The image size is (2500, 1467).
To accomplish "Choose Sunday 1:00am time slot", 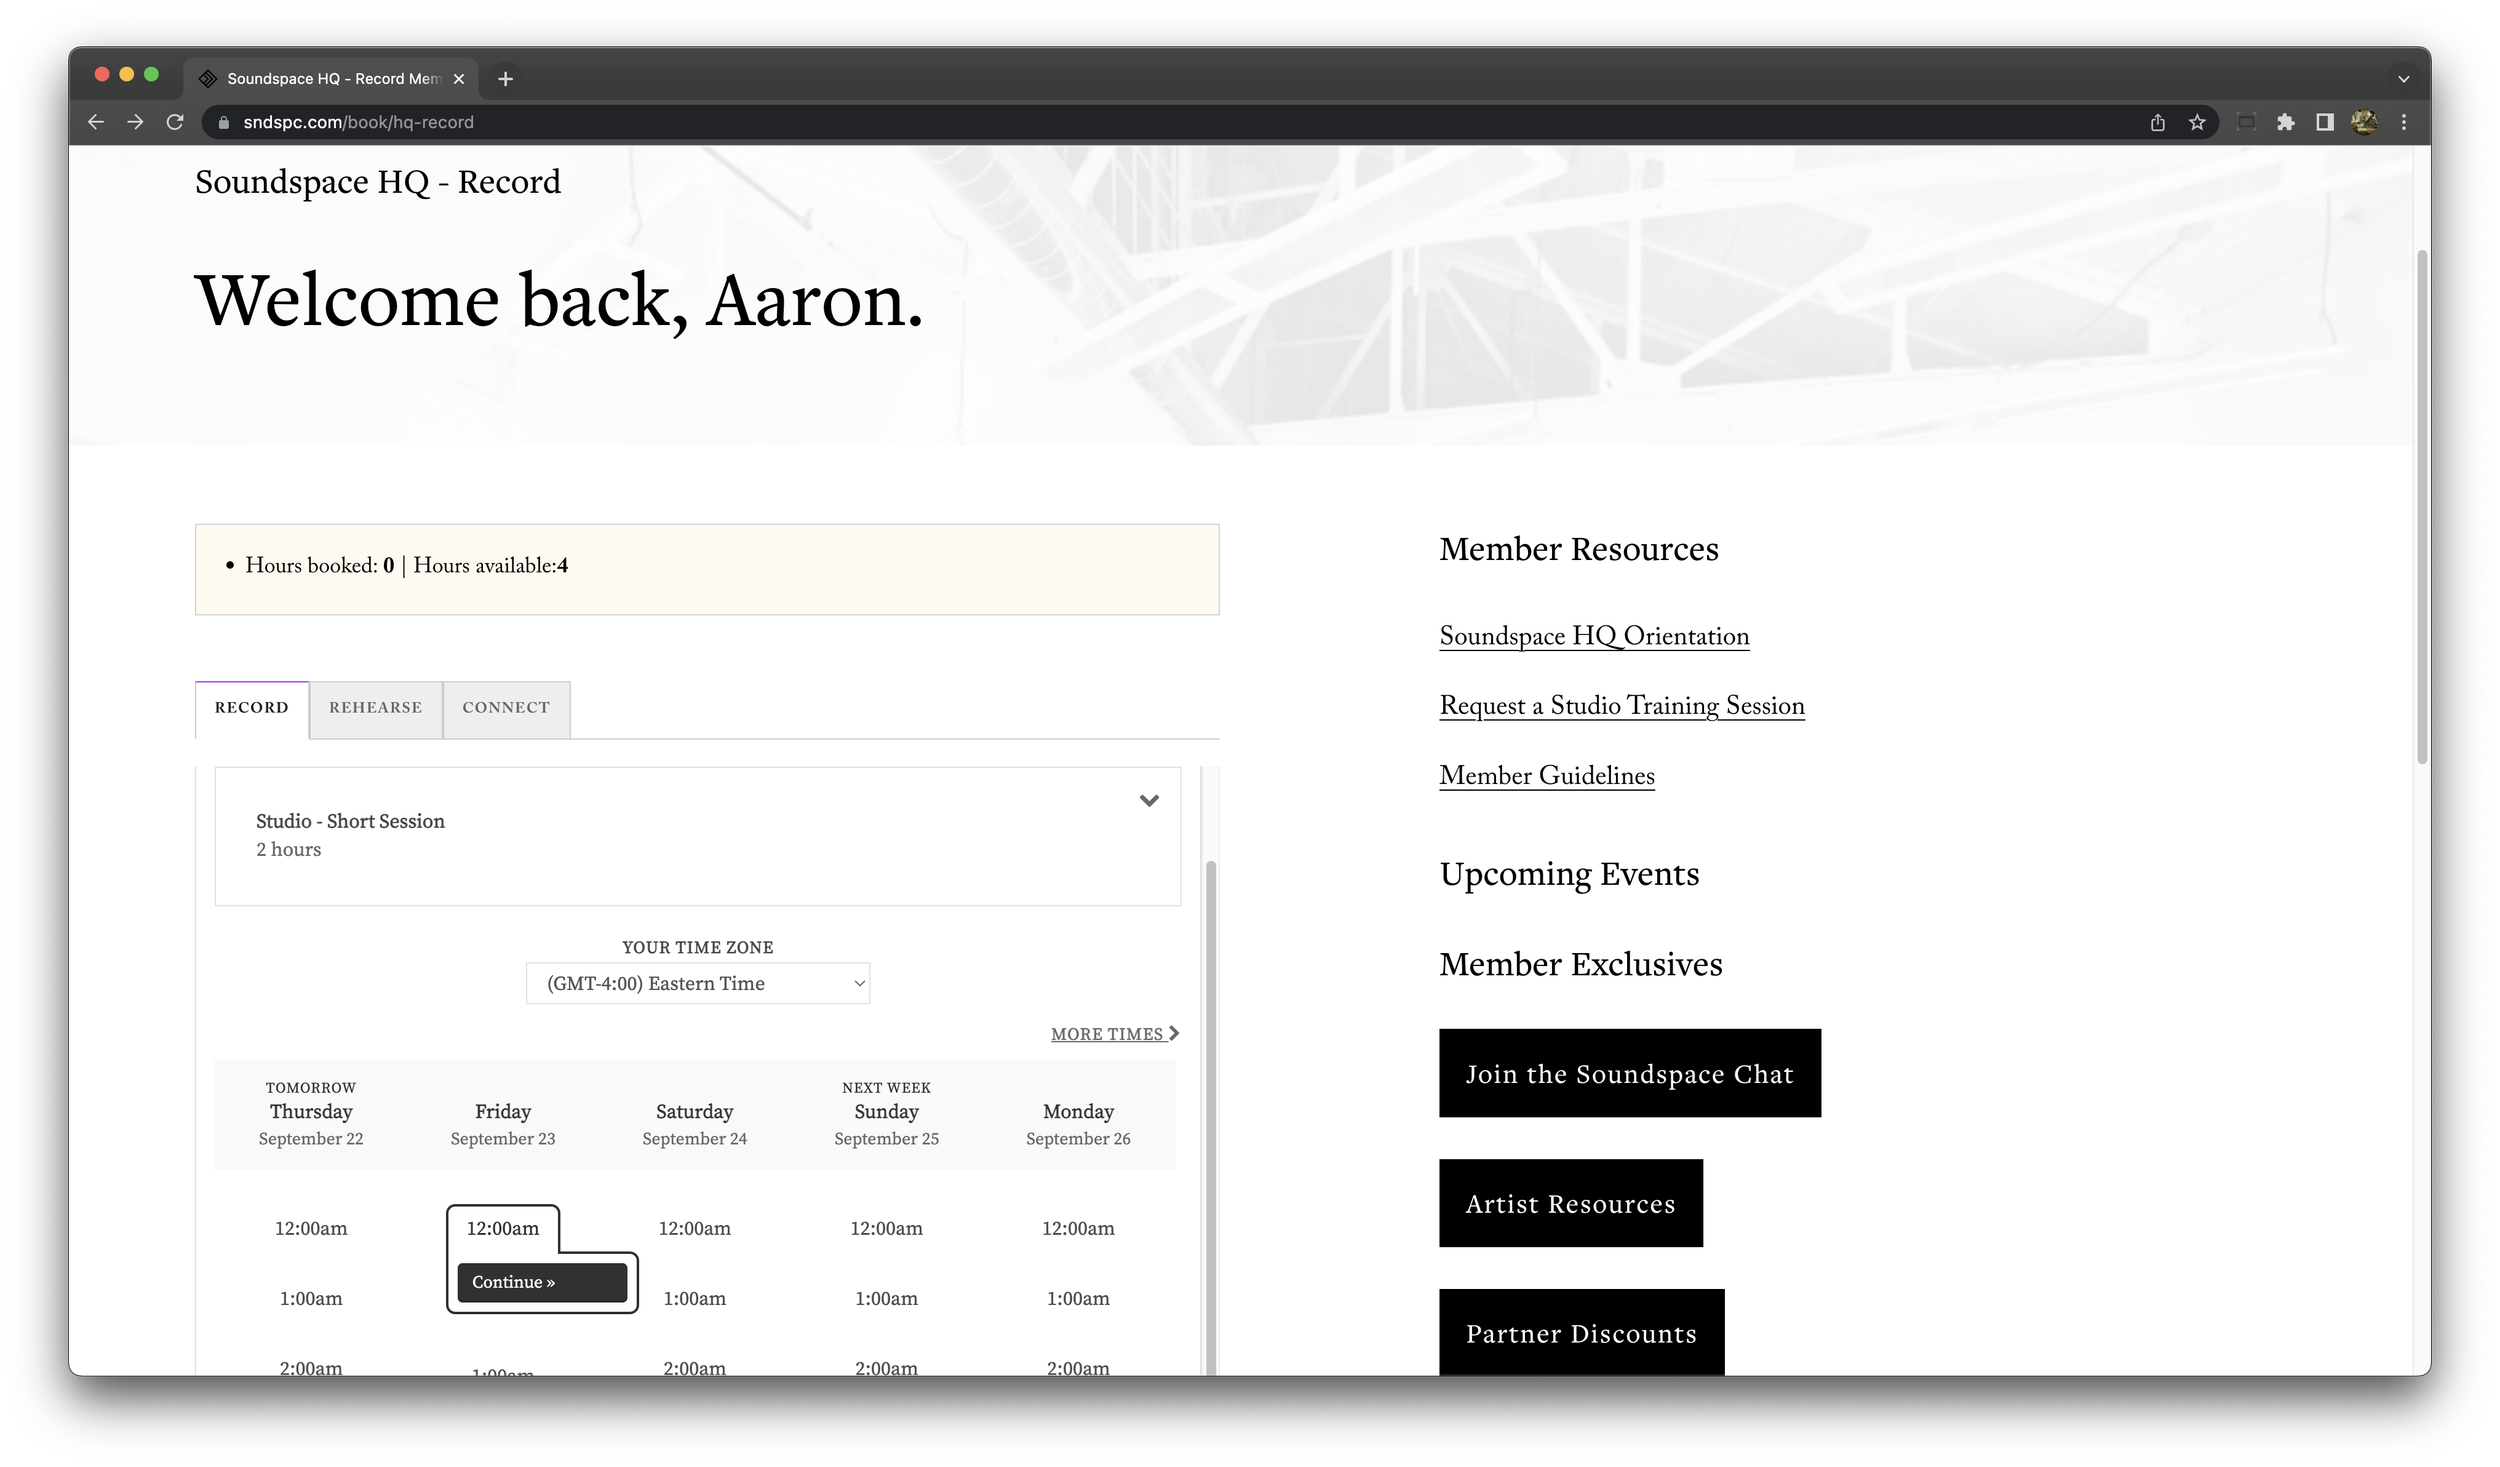I will tap(887, 1299).
